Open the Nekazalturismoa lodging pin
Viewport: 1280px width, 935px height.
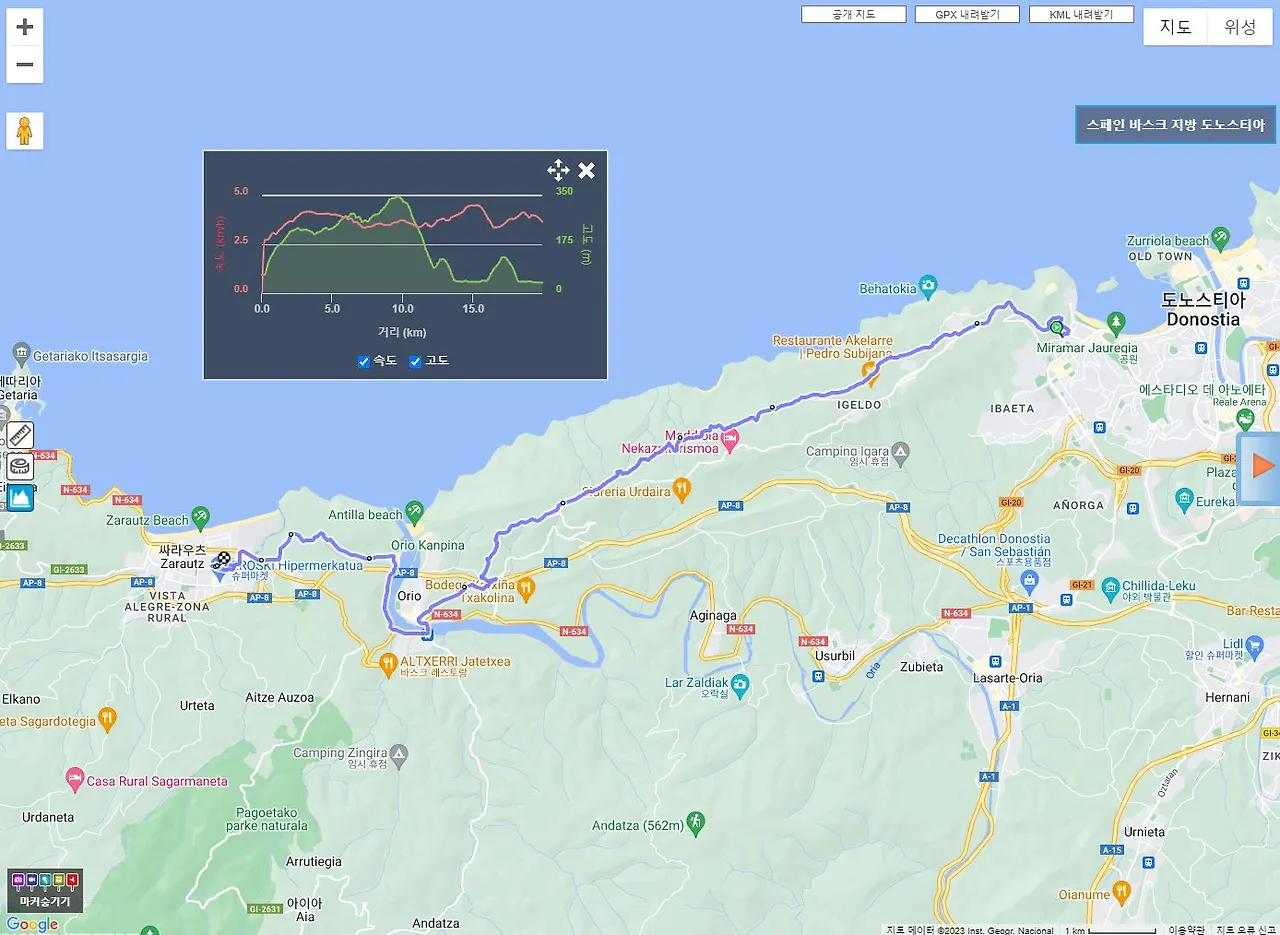pos(731,438)
